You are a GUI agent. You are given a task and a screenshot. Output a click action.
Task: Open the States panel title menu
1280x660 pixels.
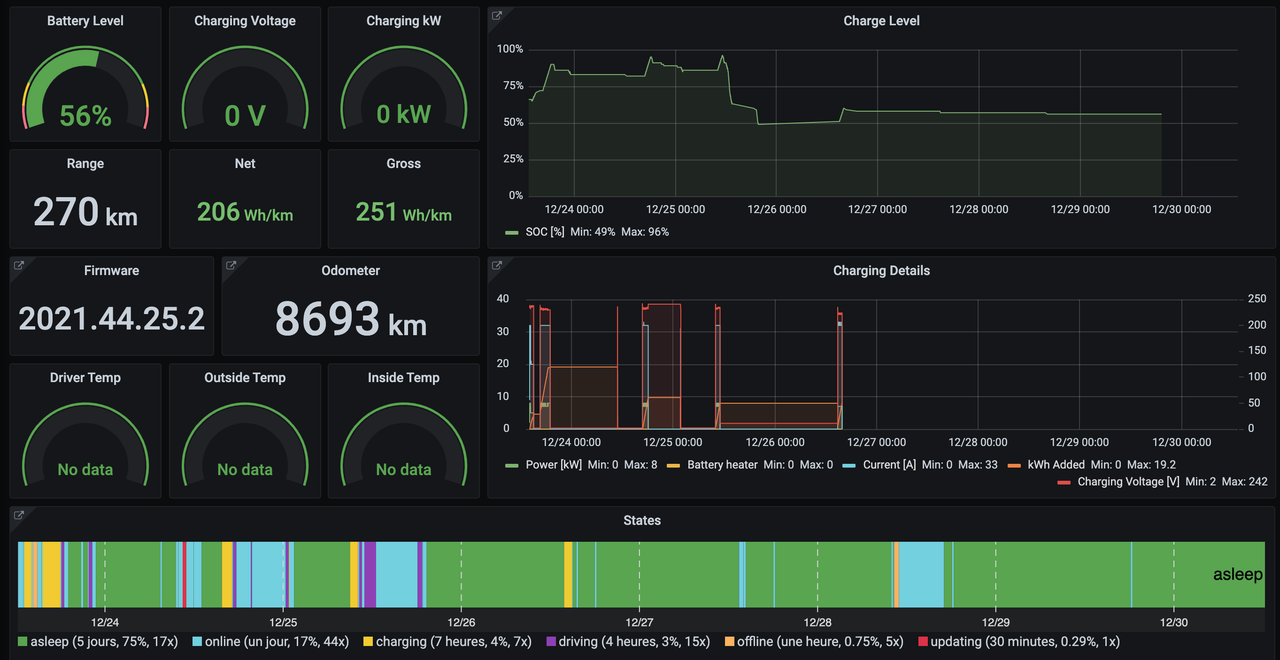pyautogui.click(x=641, y=521)
